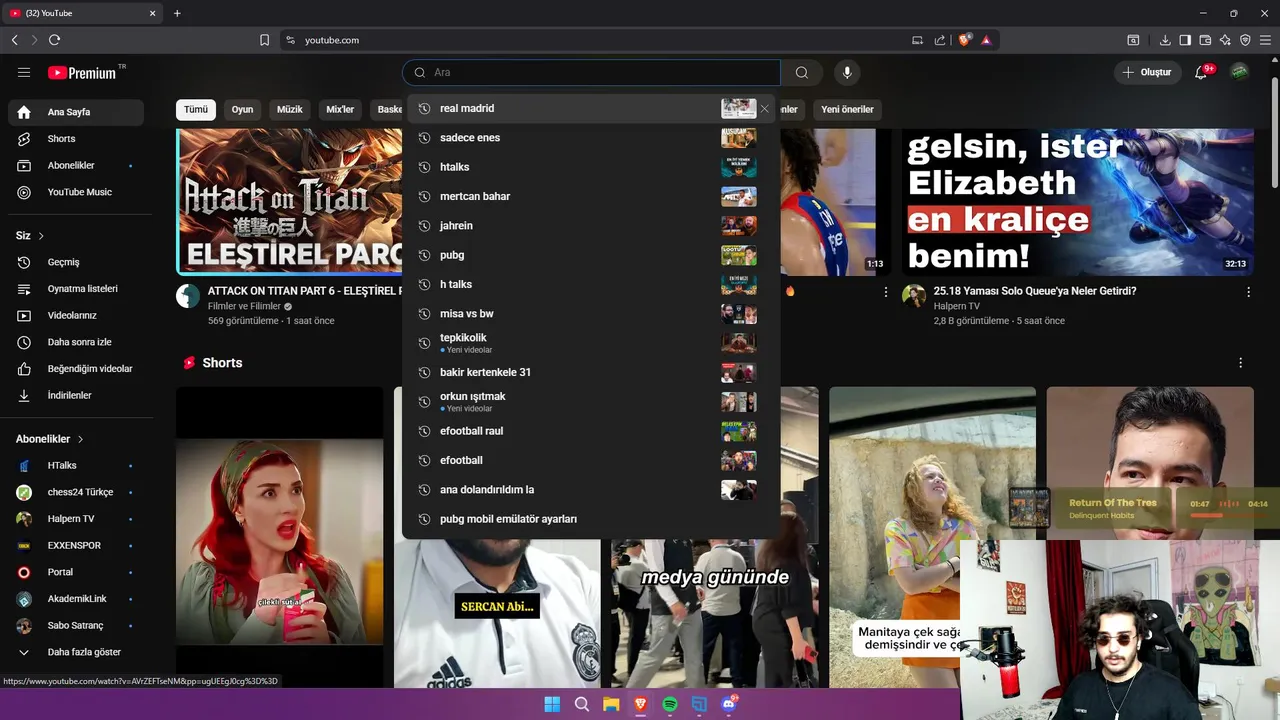Open Geçmiş history page
Image resolution: width=1280 pixels, height=720 pixels.
pos(76,262)
